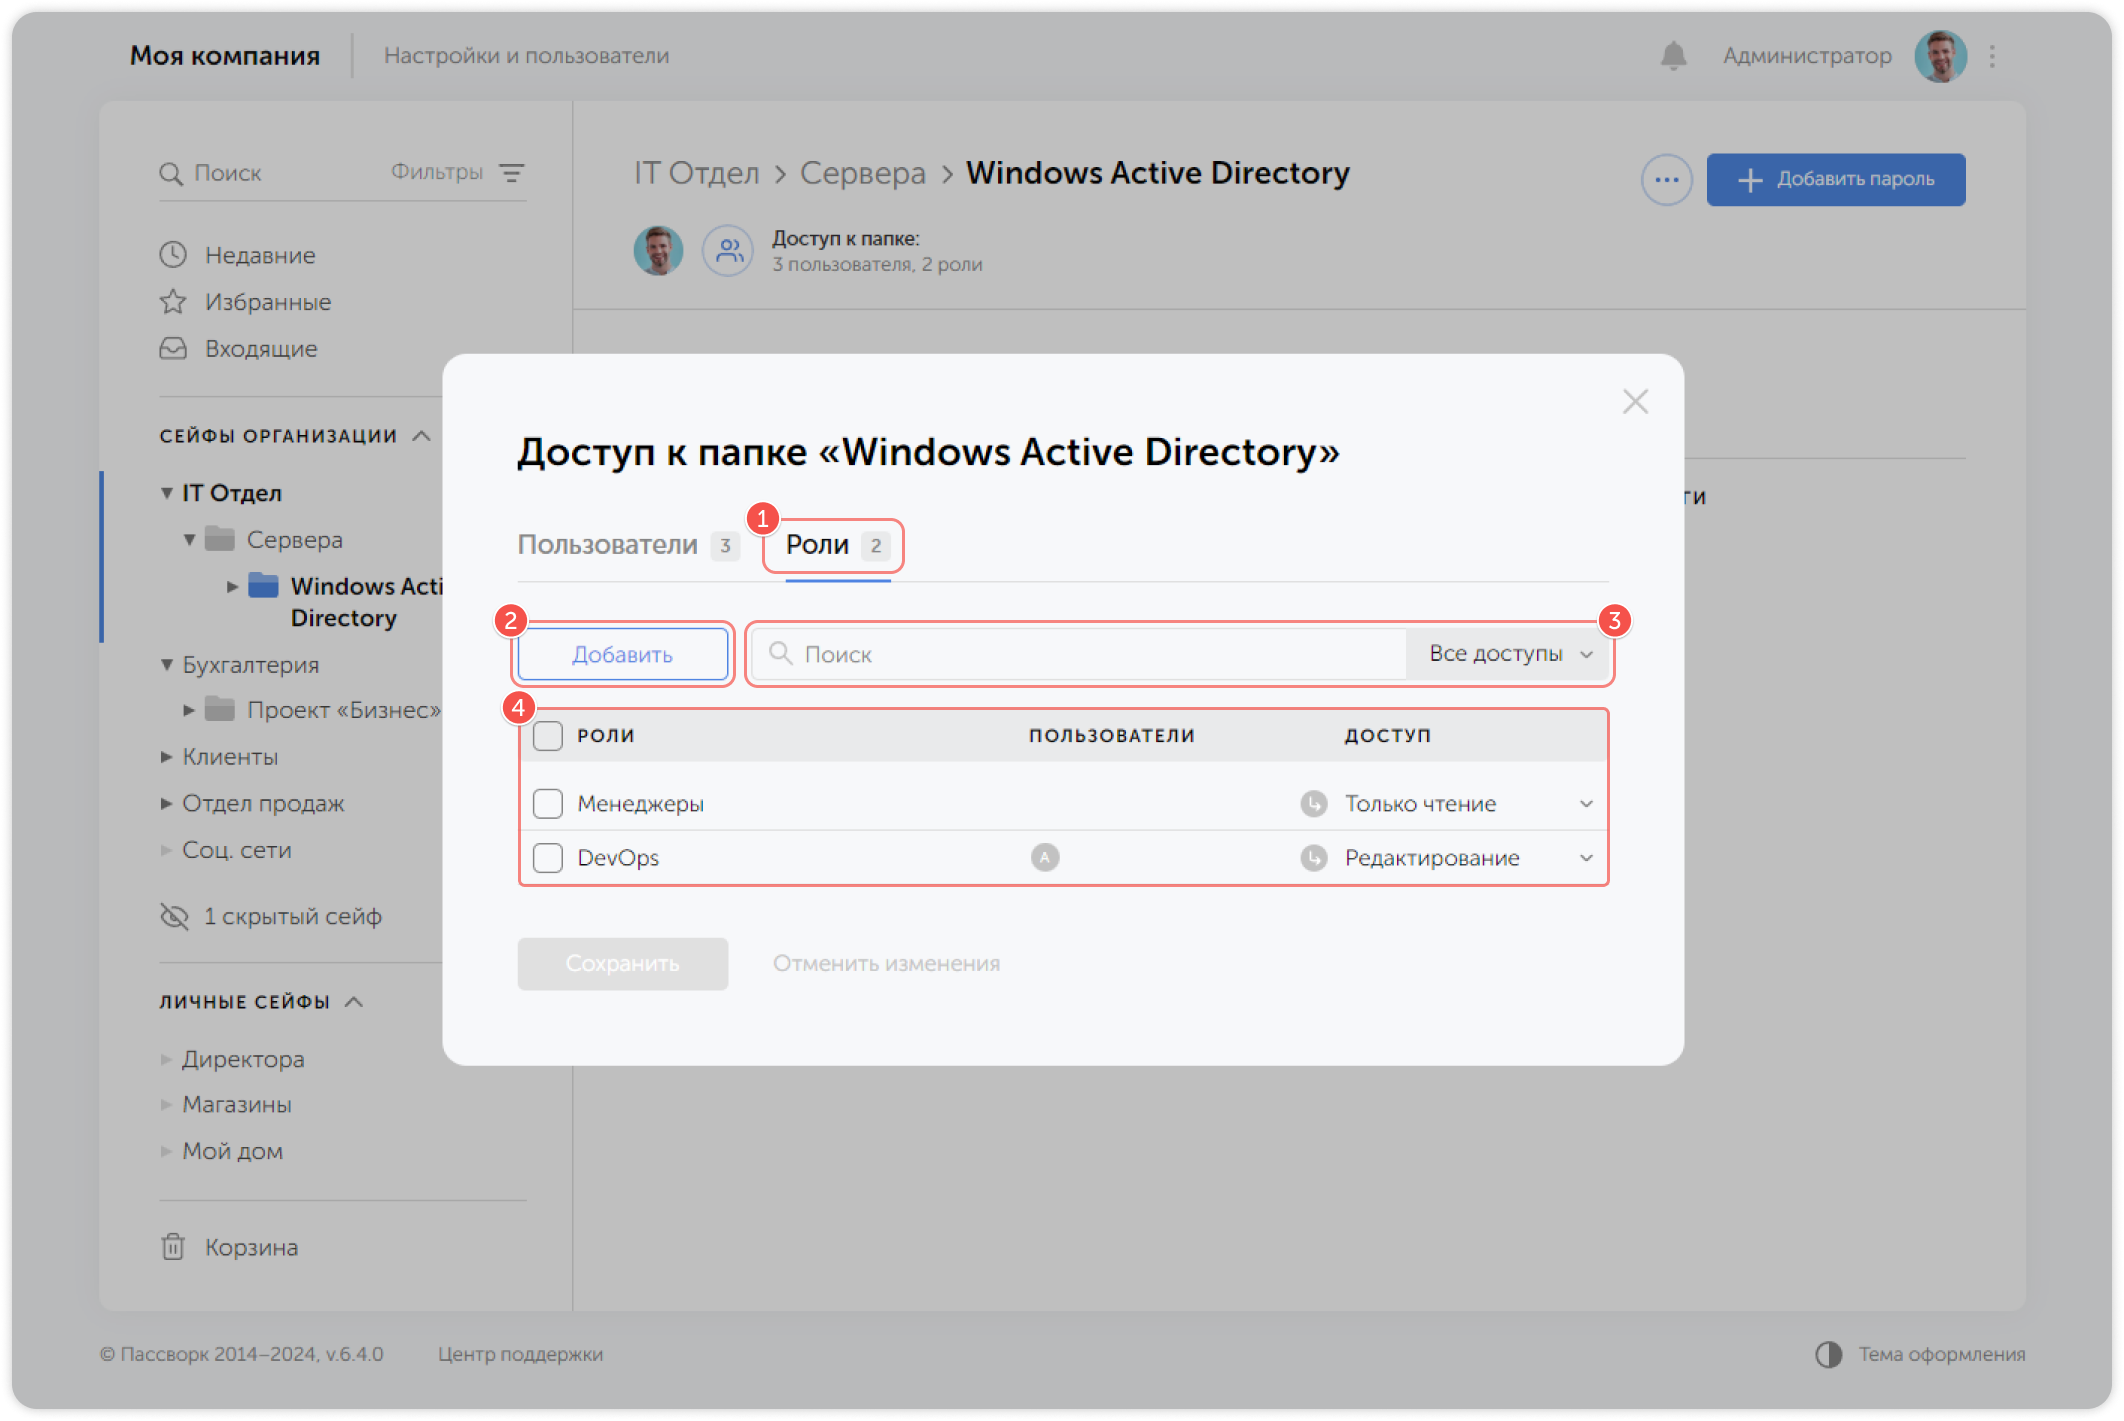The height and width of the screenshot is (1421, 2124).
Task: Click the clock icon beside Только чтение
Action: pos(1313,804)
